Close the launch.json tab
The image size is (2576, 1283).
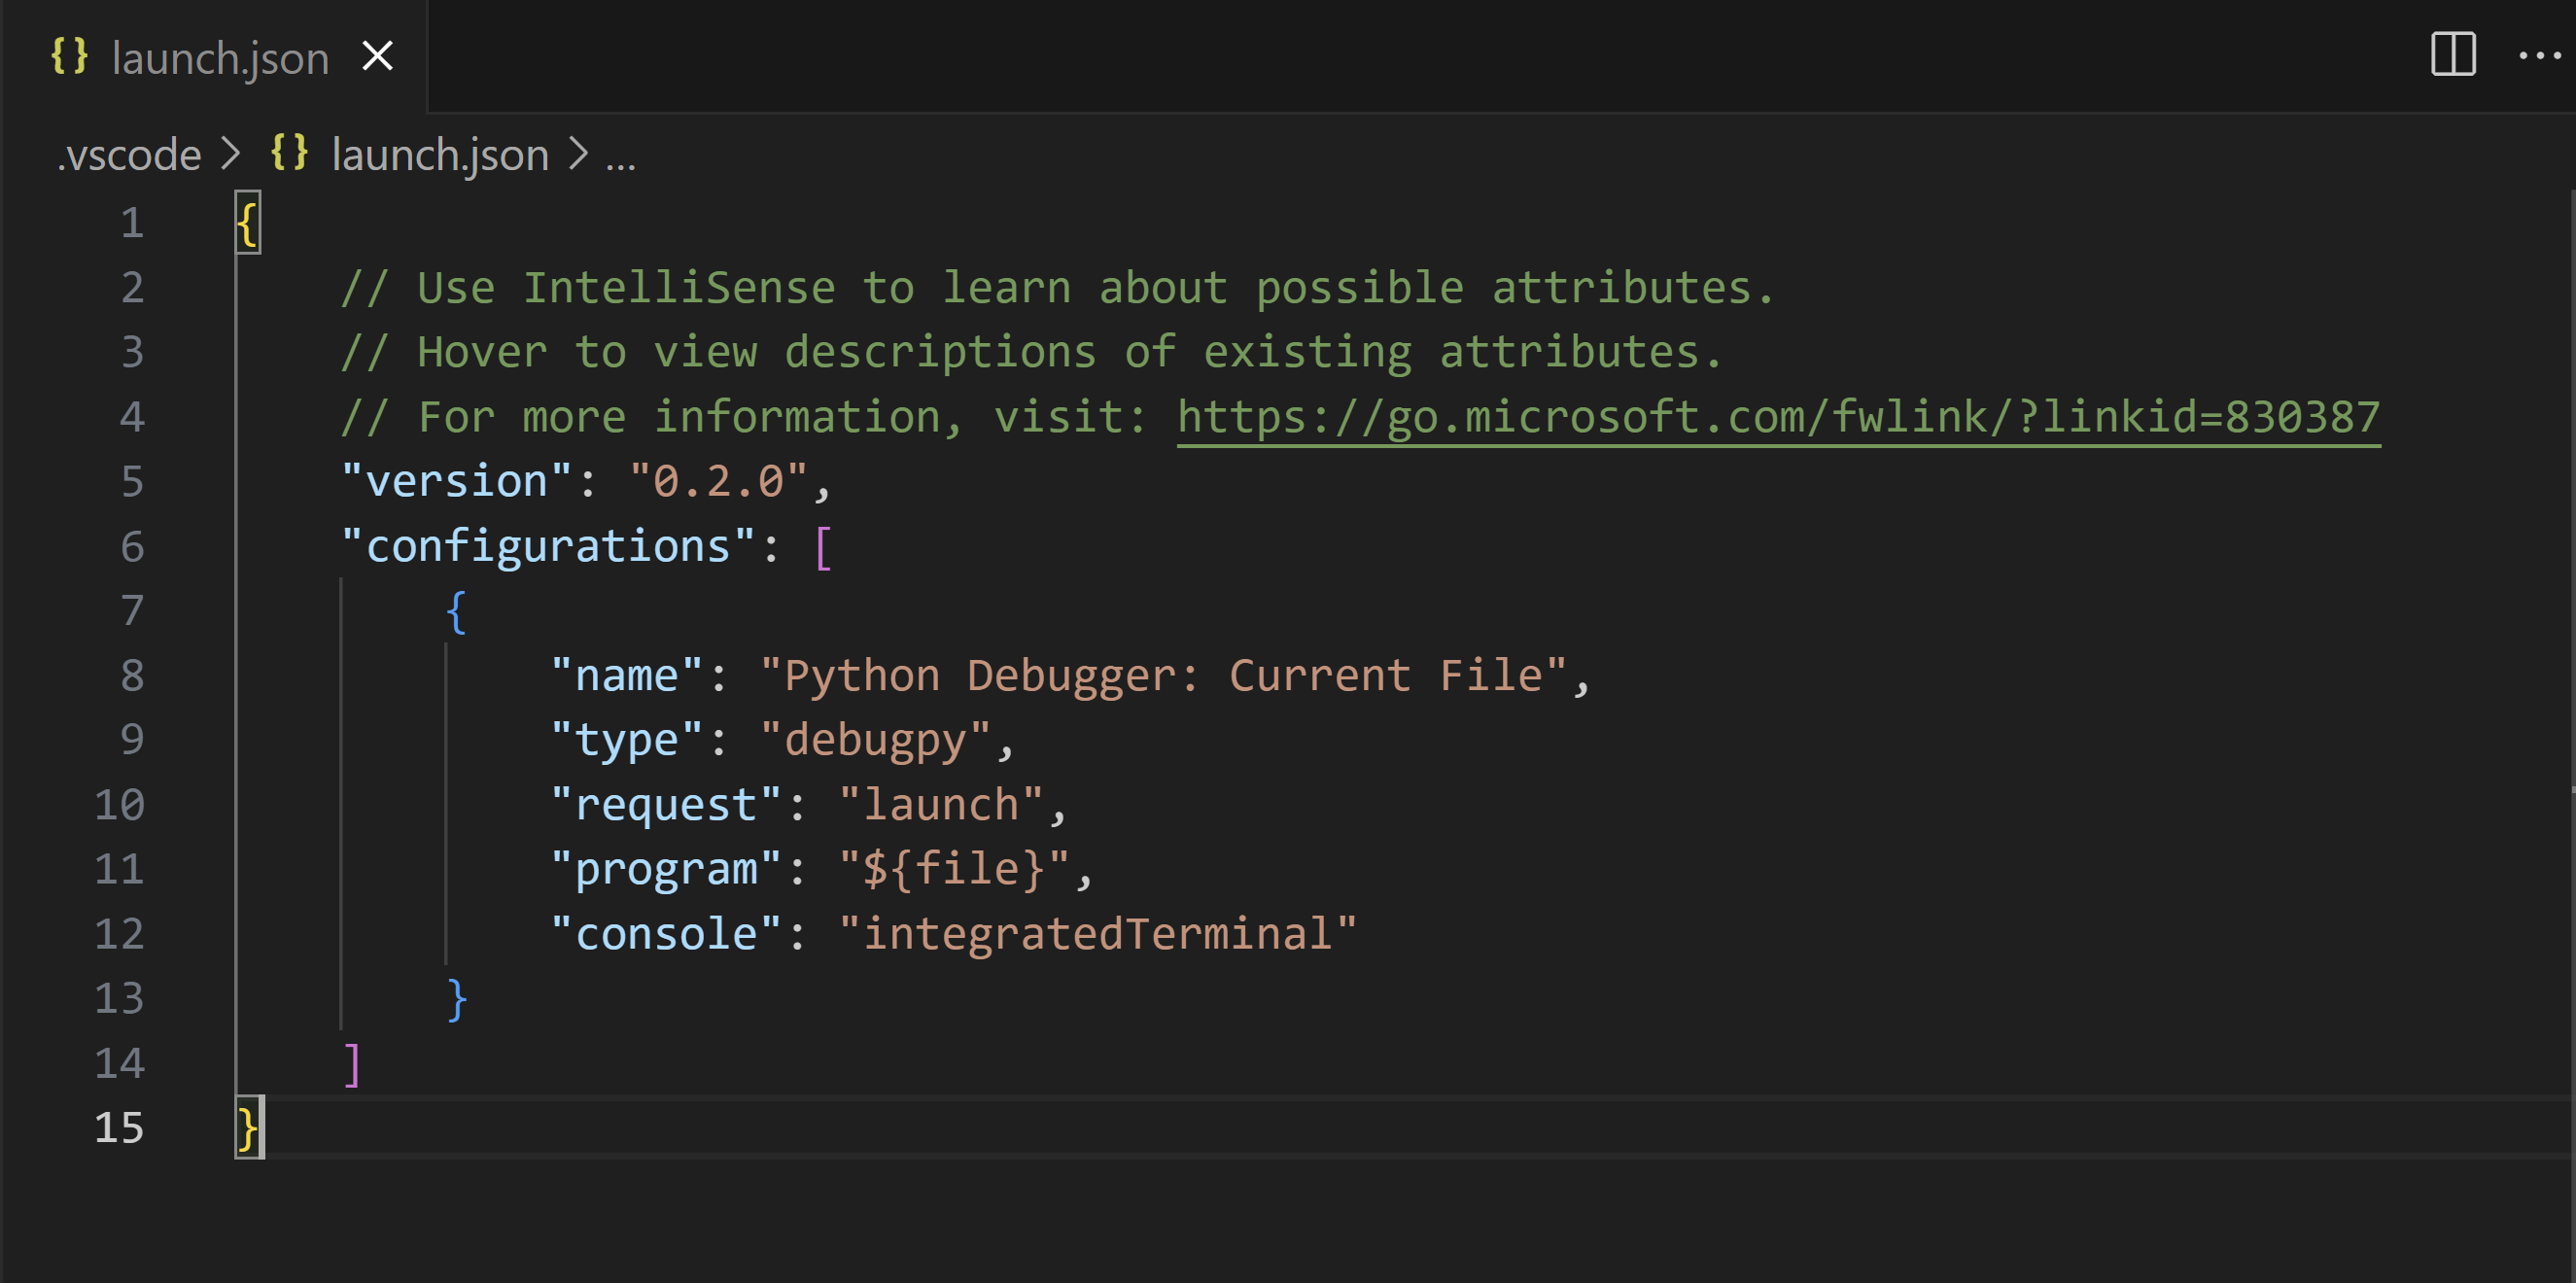click(377, 57)
